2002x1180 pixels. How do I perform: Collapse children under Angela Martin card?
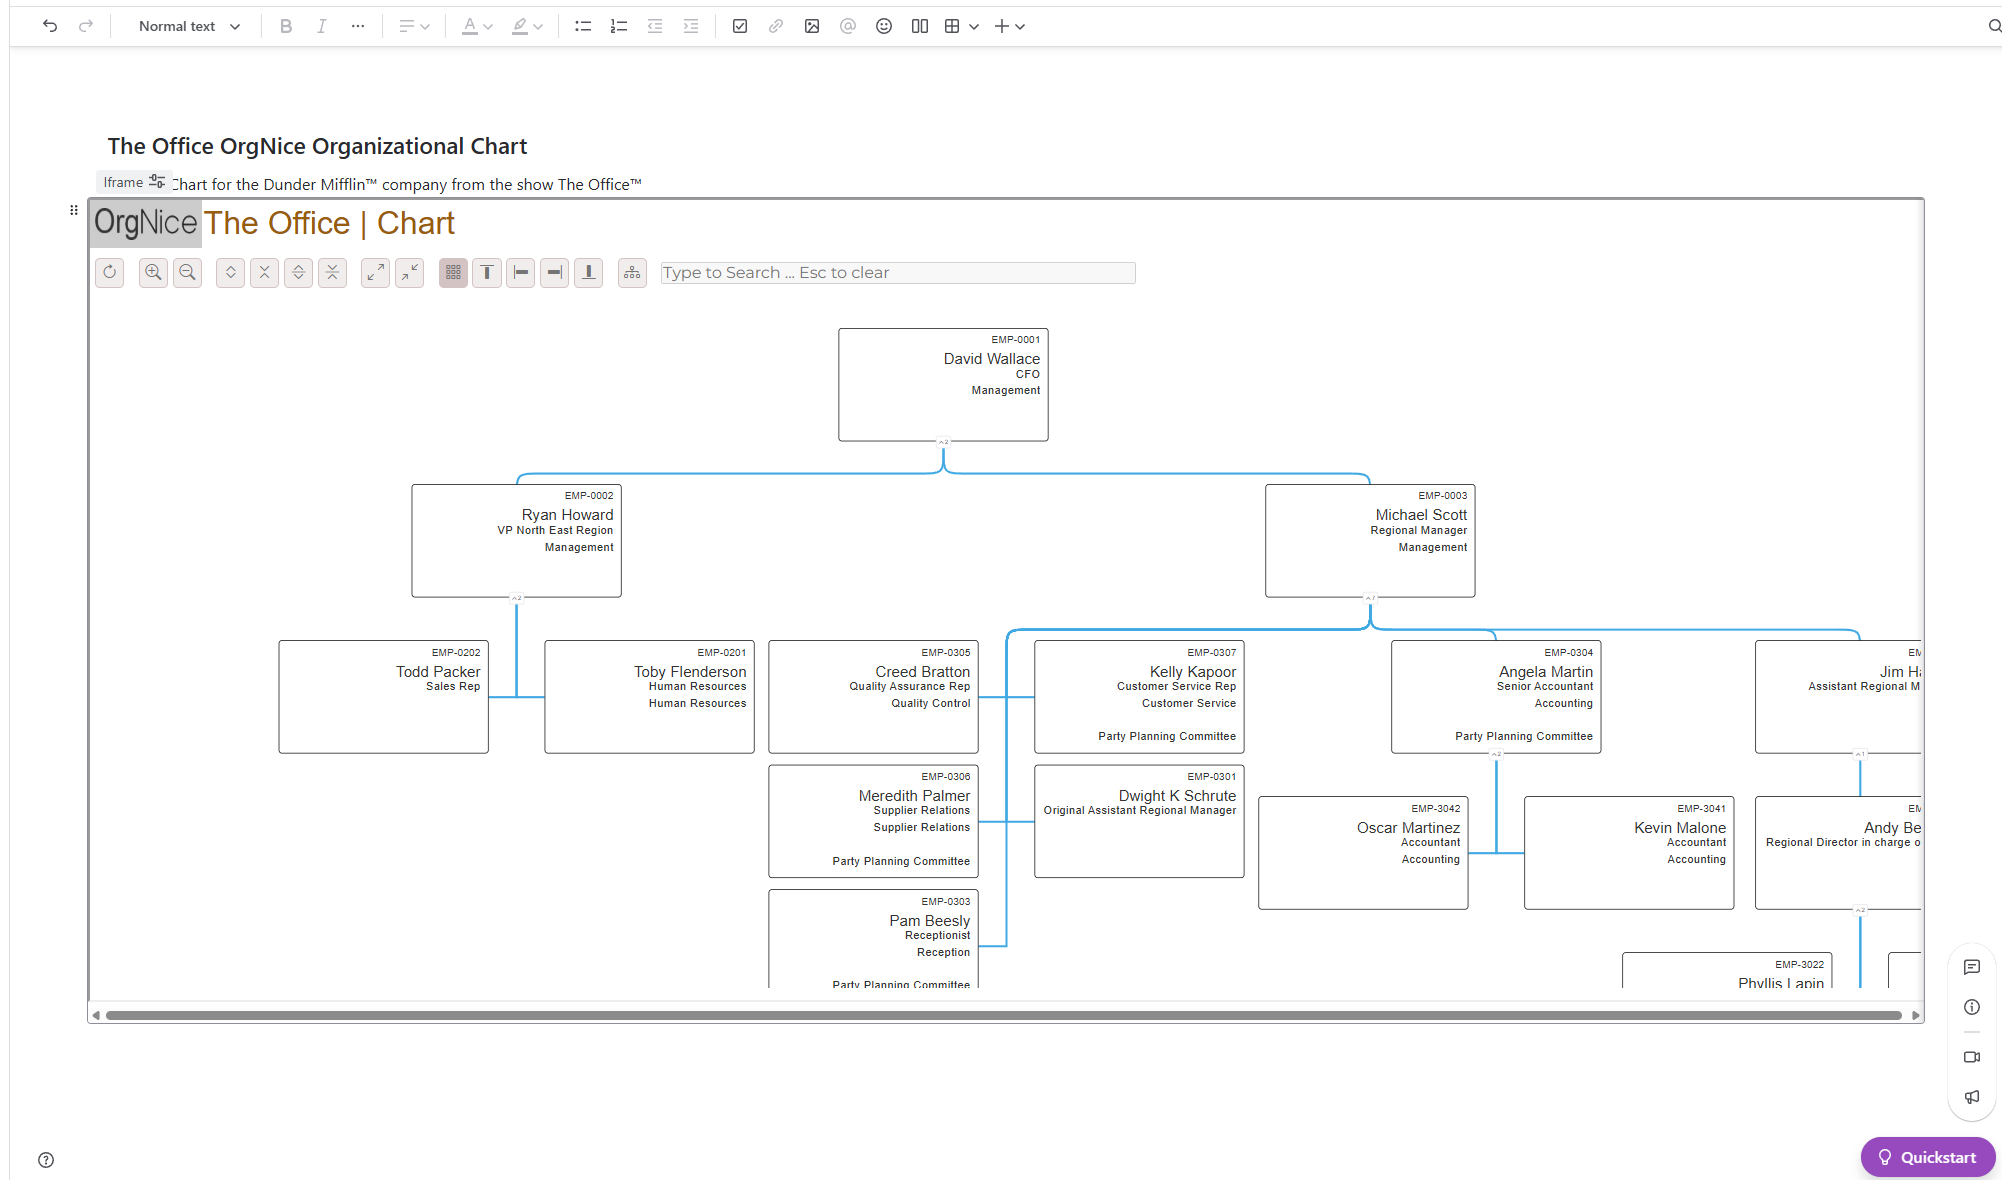click(x=1496, y=753)
